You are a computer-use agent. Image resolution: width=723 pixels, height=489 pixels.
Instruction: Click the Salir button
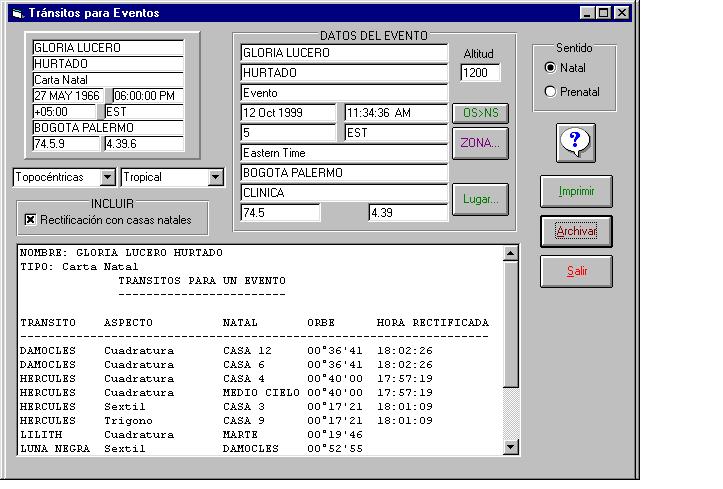pos(576,271)
